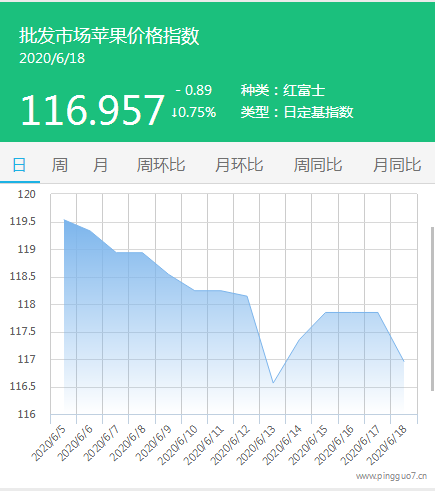Open the www.pingguo7.cn watermark link
This screenshot has width=435, height=491.
pyautogui.click(x=391, y=476)
